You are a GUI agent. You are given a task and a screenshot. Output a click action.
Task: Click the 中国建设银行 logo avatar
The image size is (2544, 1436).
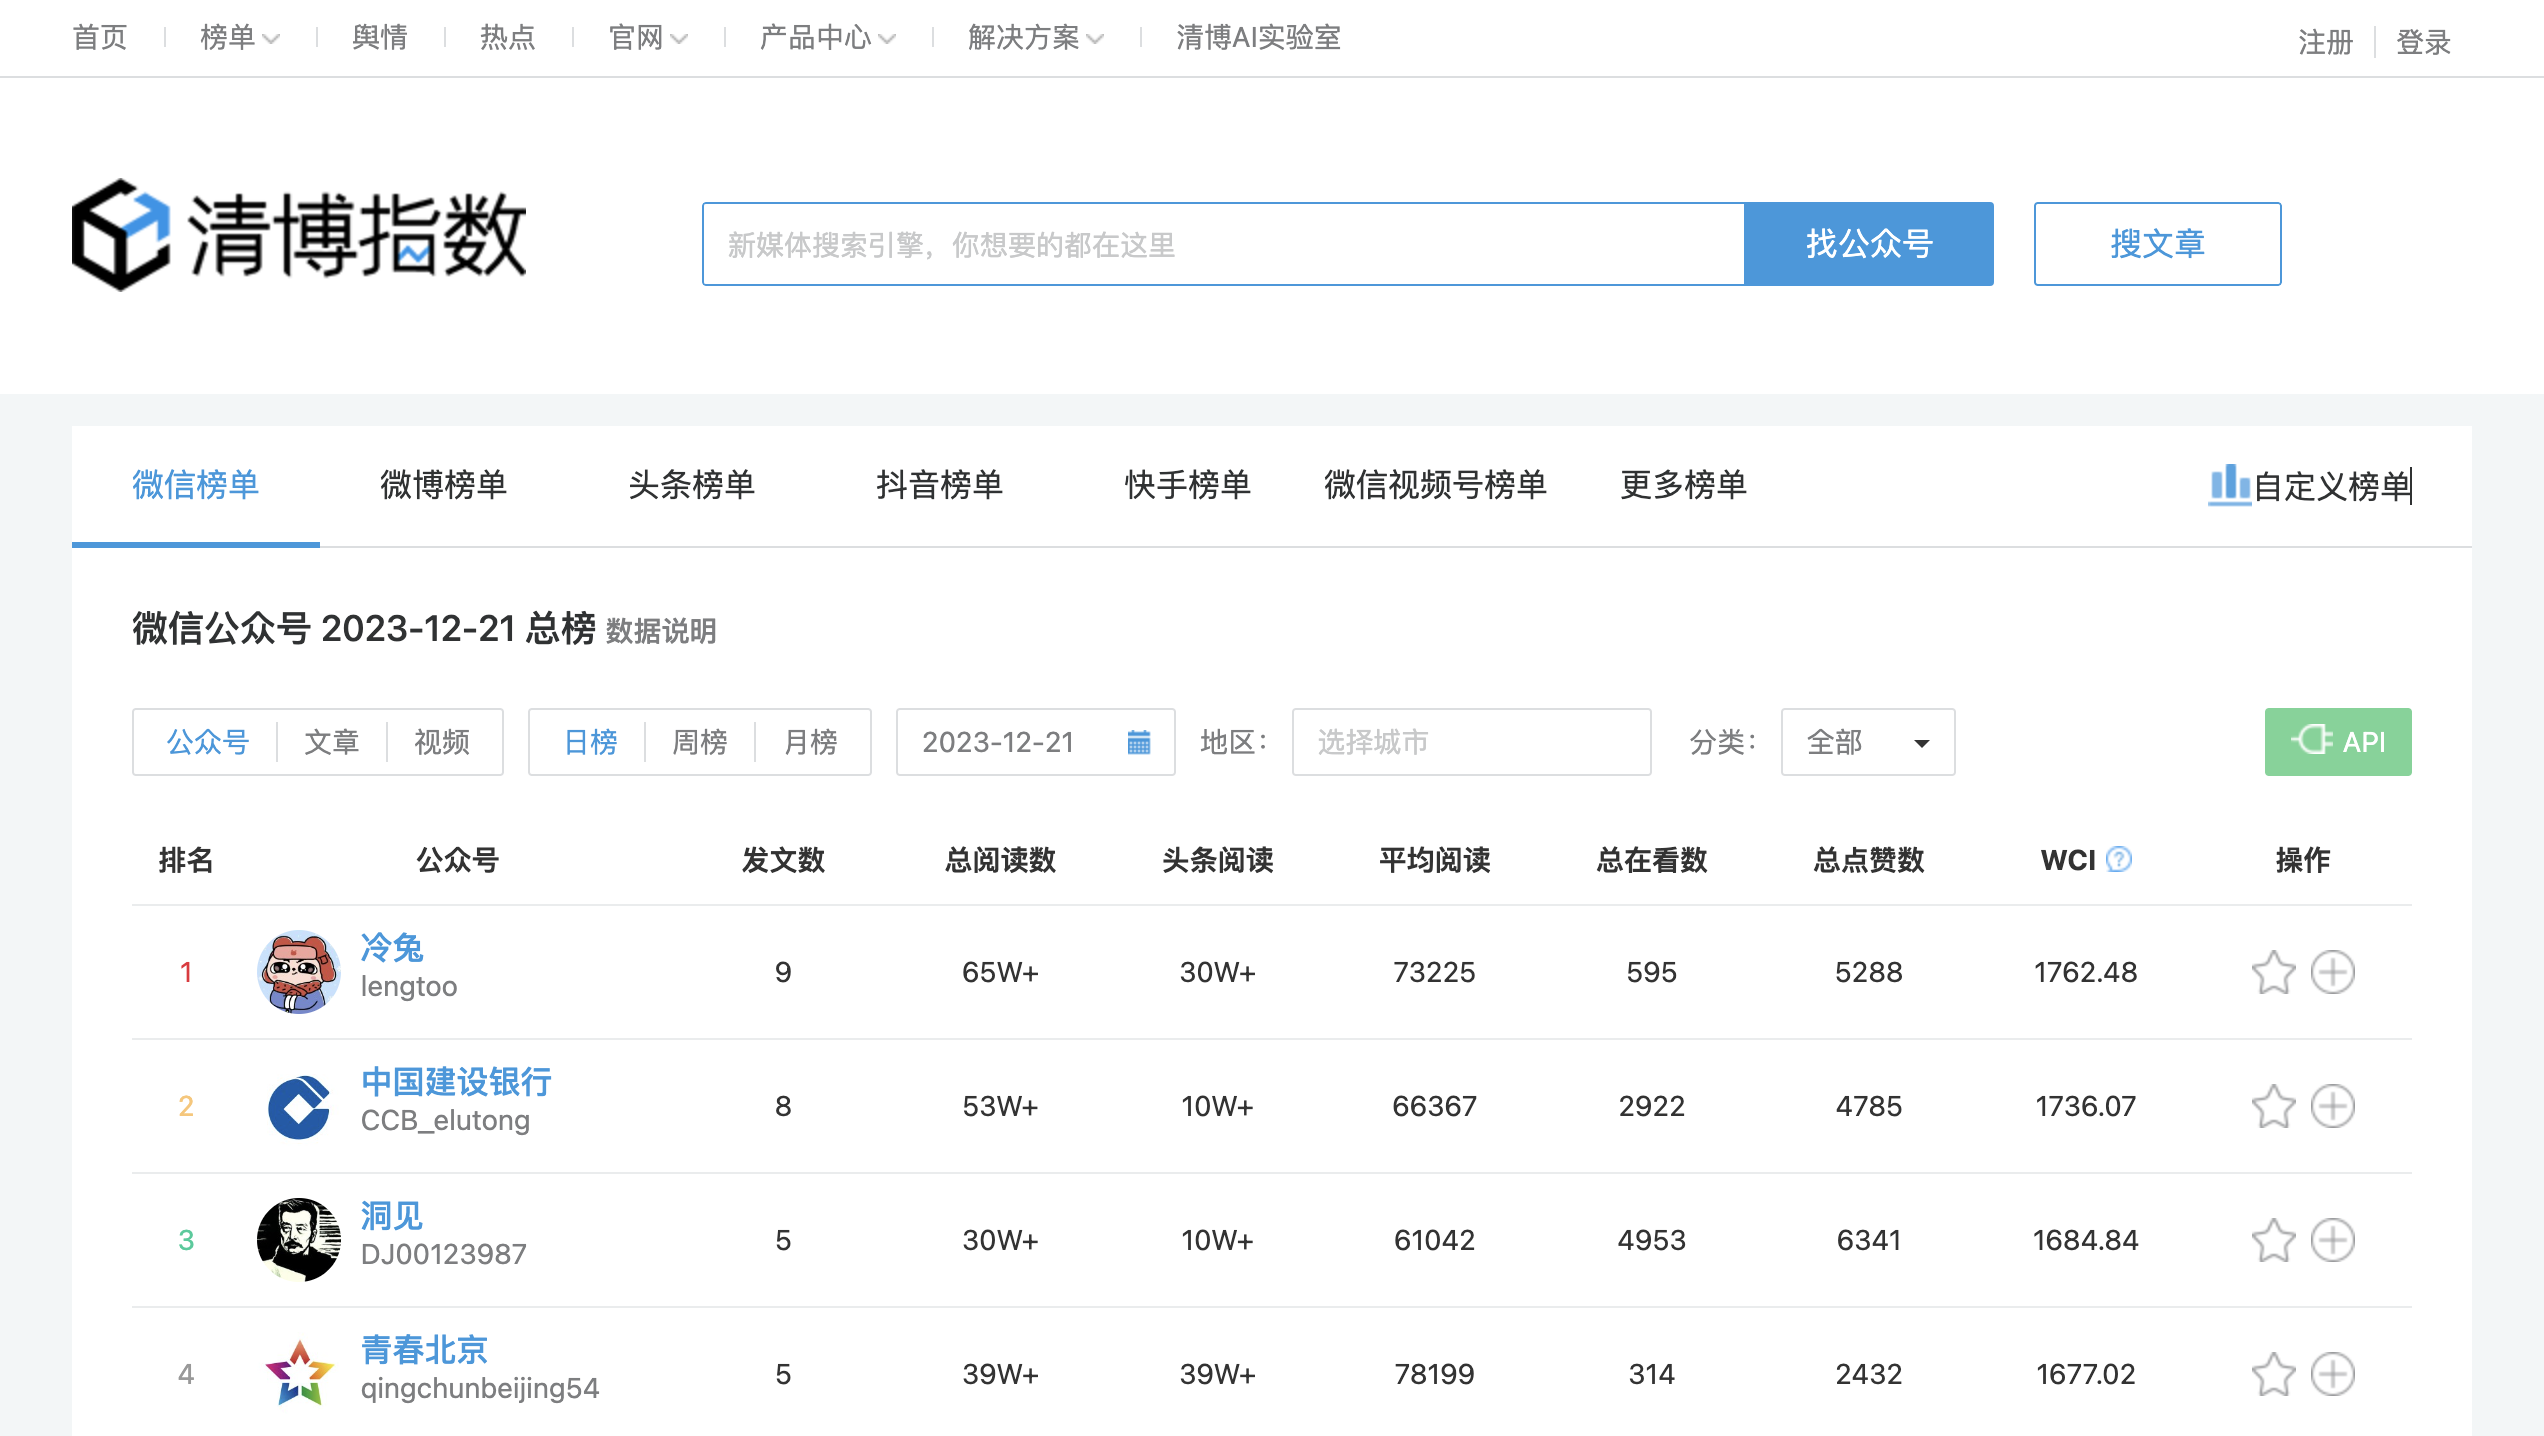click(x=298, y=1106)
